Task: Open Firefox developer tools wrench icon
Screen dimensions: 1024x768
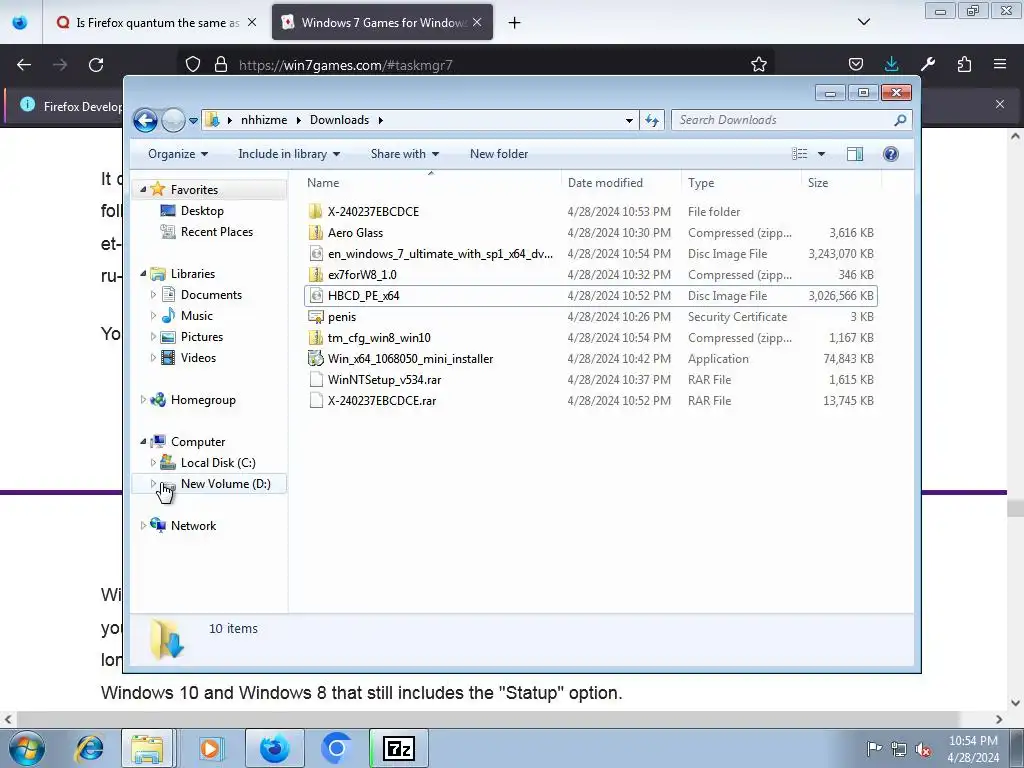Action: (x=927, y=64)
